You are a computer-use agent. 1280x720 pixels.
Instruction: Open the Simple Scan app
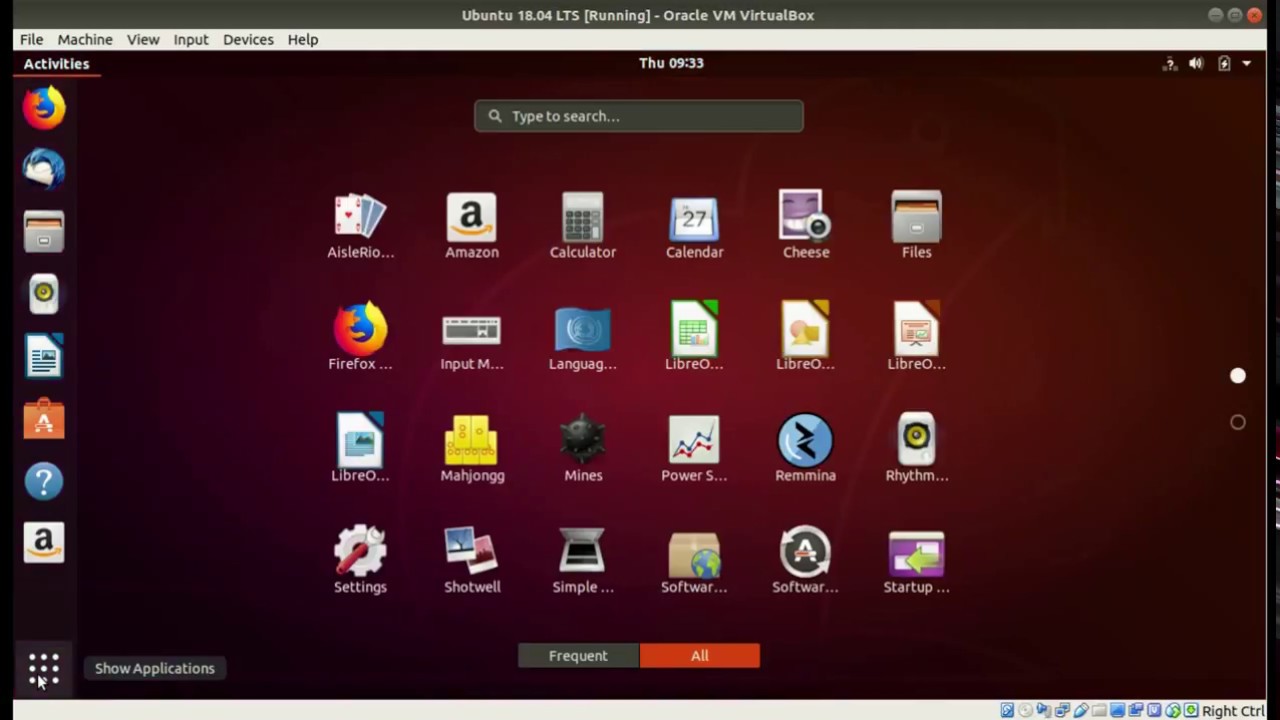583,560
